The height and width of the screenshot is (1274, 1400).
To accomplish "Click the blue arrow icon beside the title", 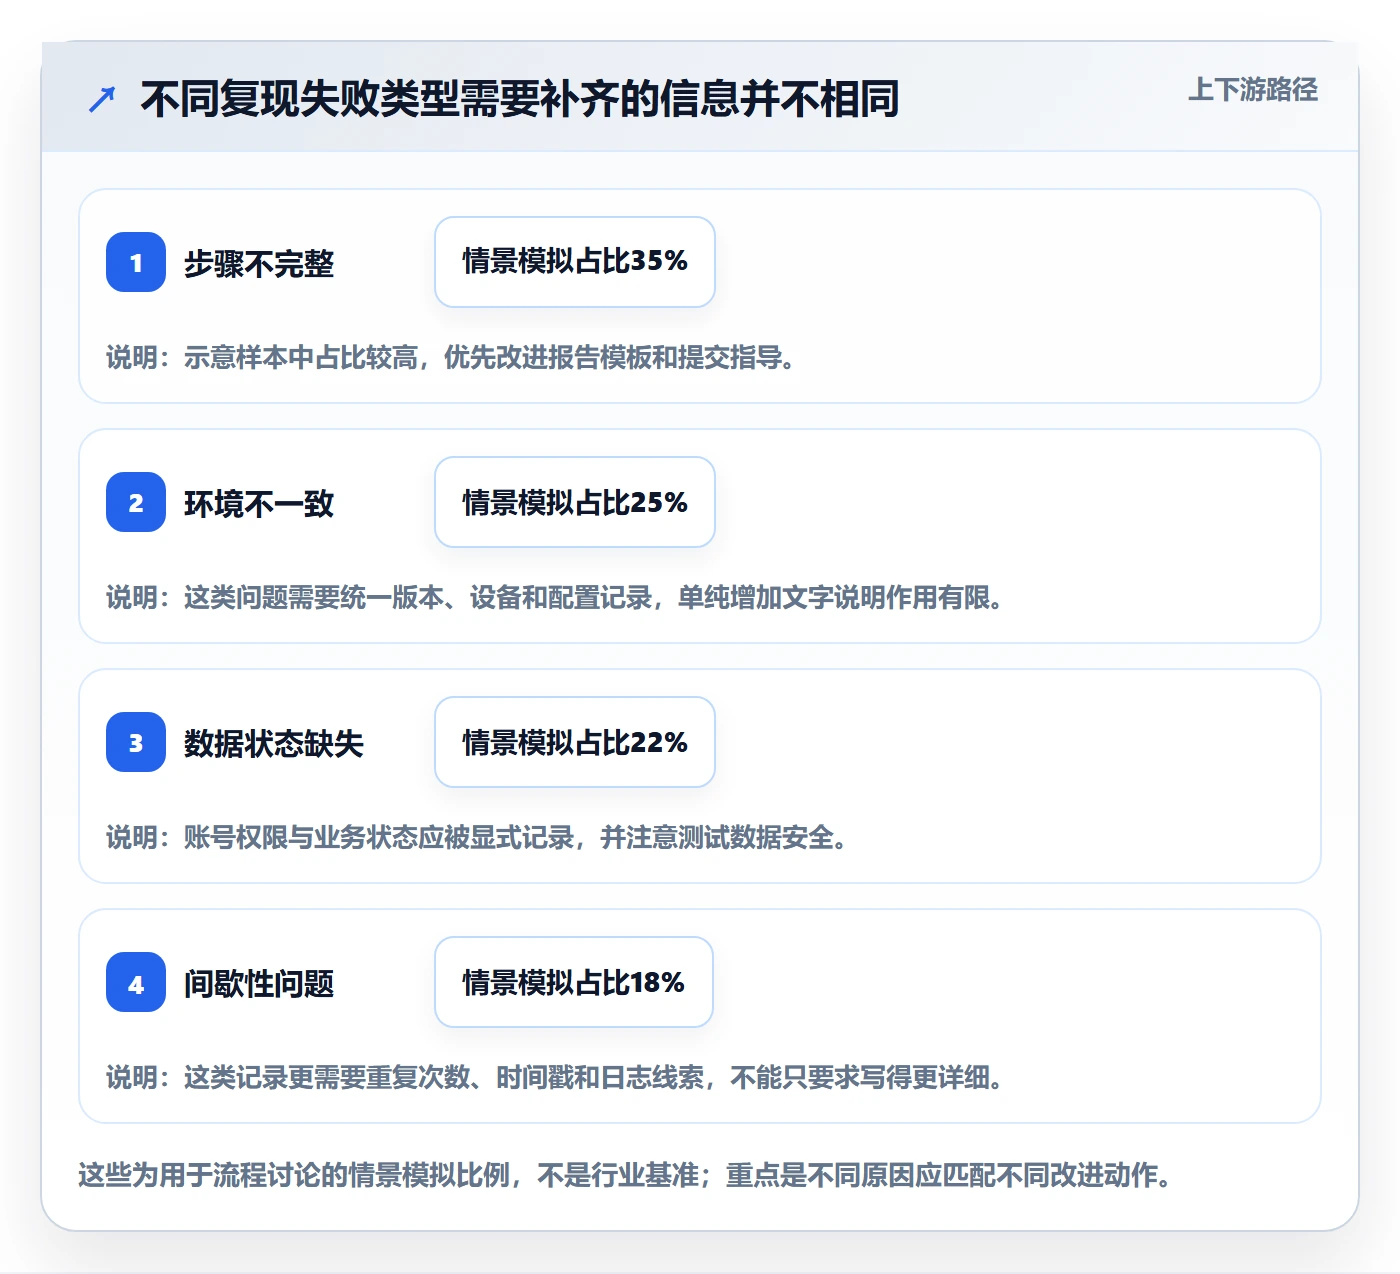I will click(102, 99).
